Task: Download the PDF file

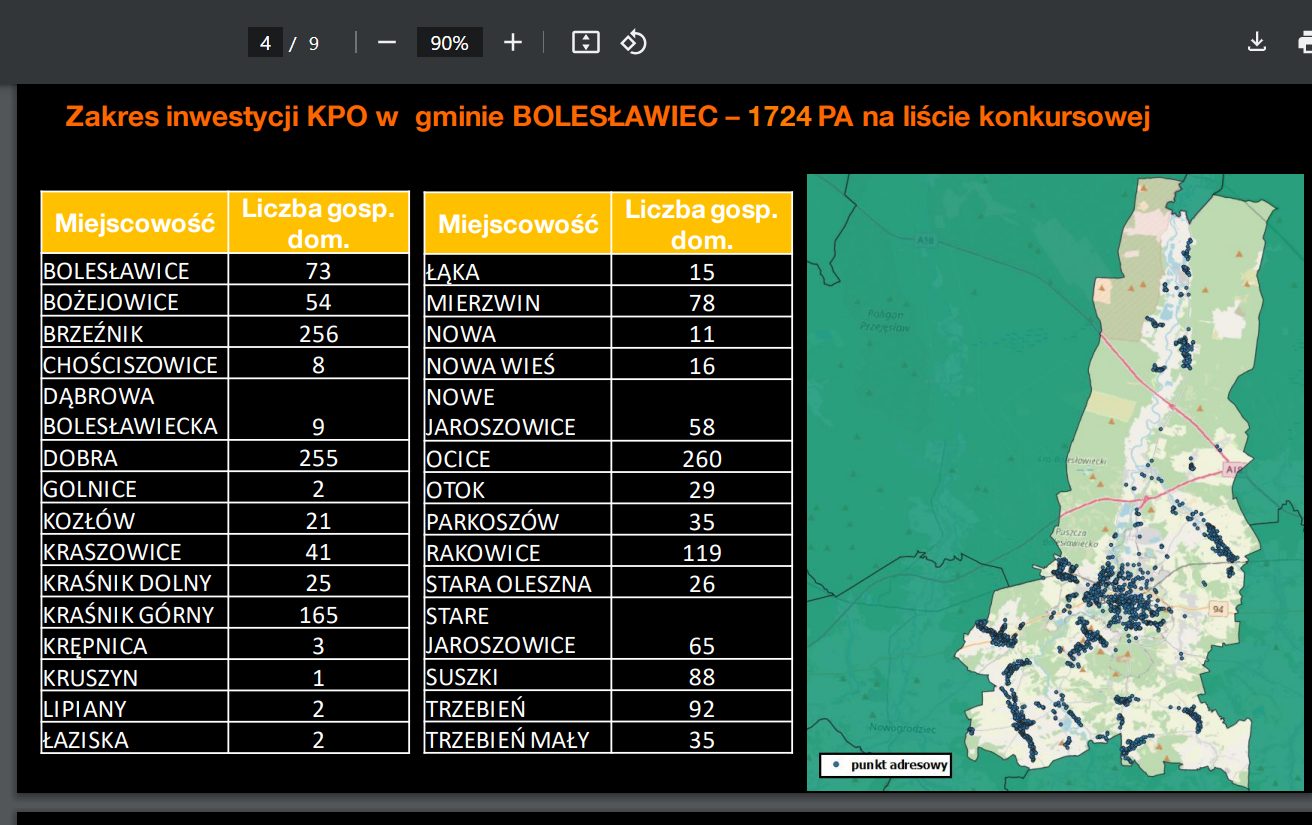Action: tap(1257, 42)
